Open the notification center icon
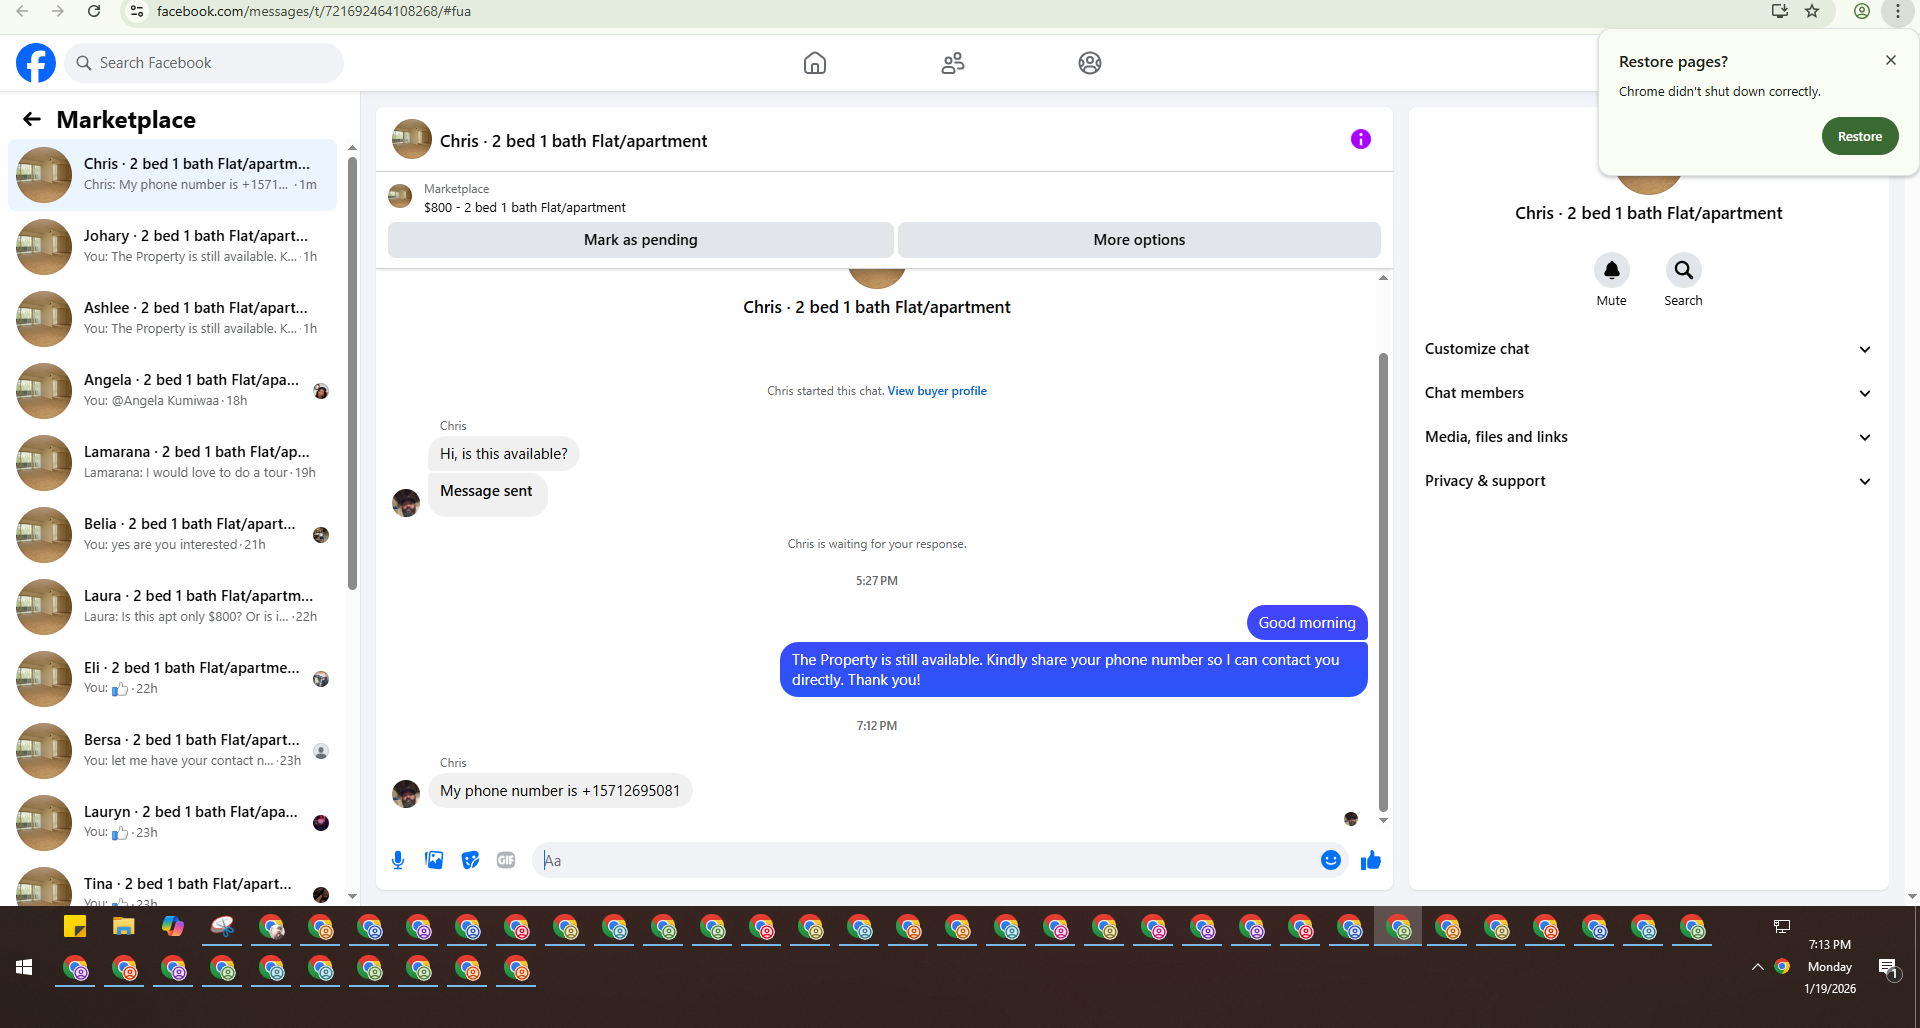 click(x=1888, y=967)
